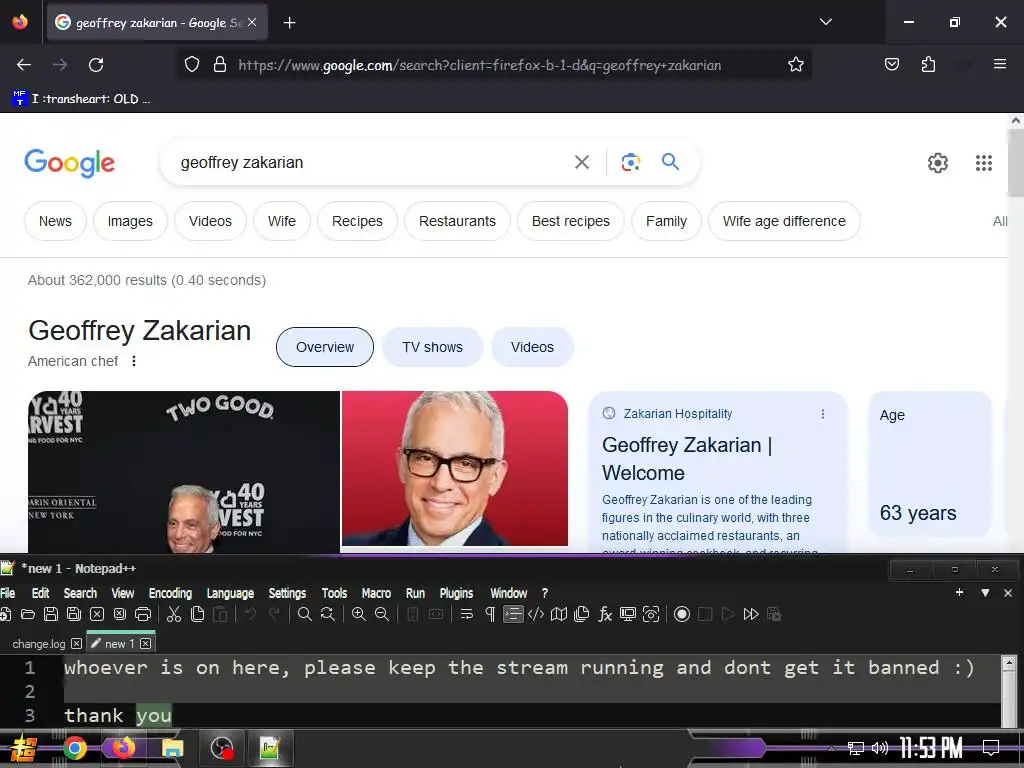This screenshot has height=768, width=1024.
Task: Open the File menu in Notepad++
Action: click(8, 593)
